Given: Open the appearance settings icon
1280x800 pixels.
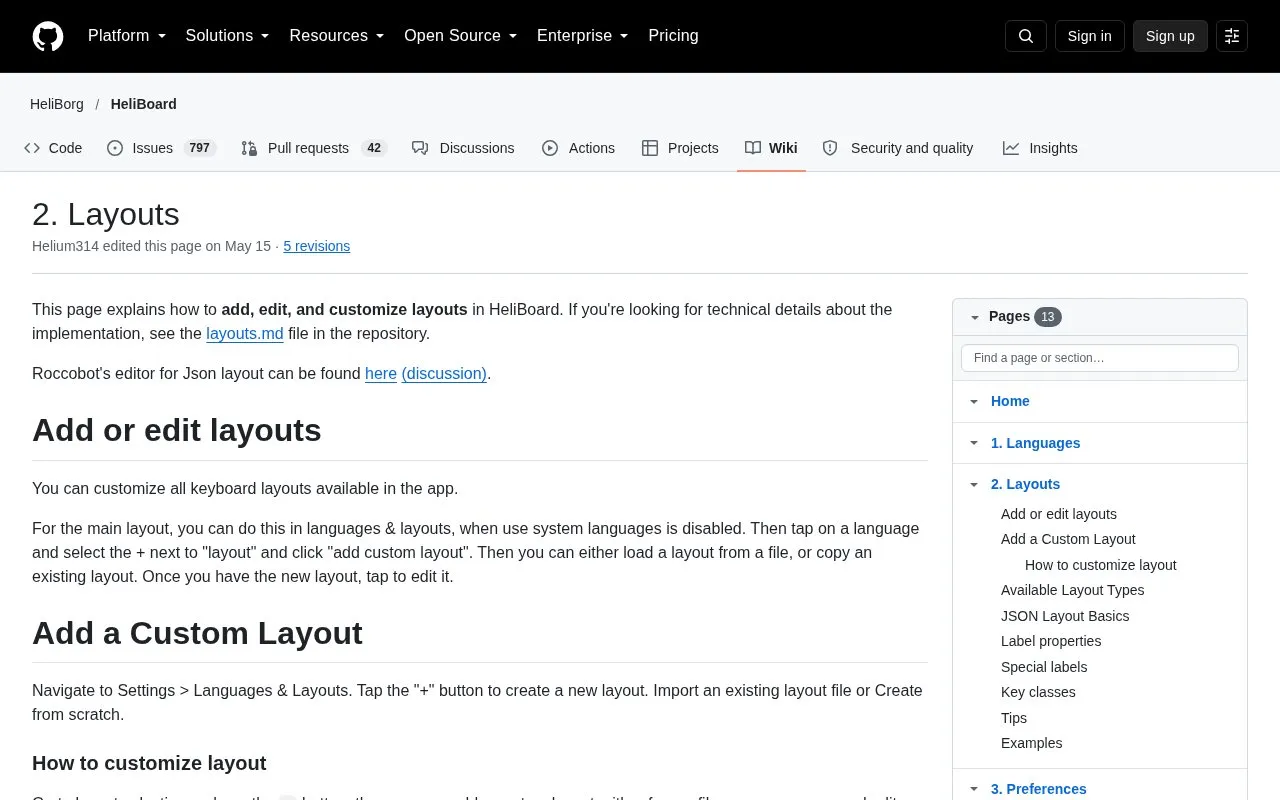Looking at the screenshot, I should [x=1232, y=36].
